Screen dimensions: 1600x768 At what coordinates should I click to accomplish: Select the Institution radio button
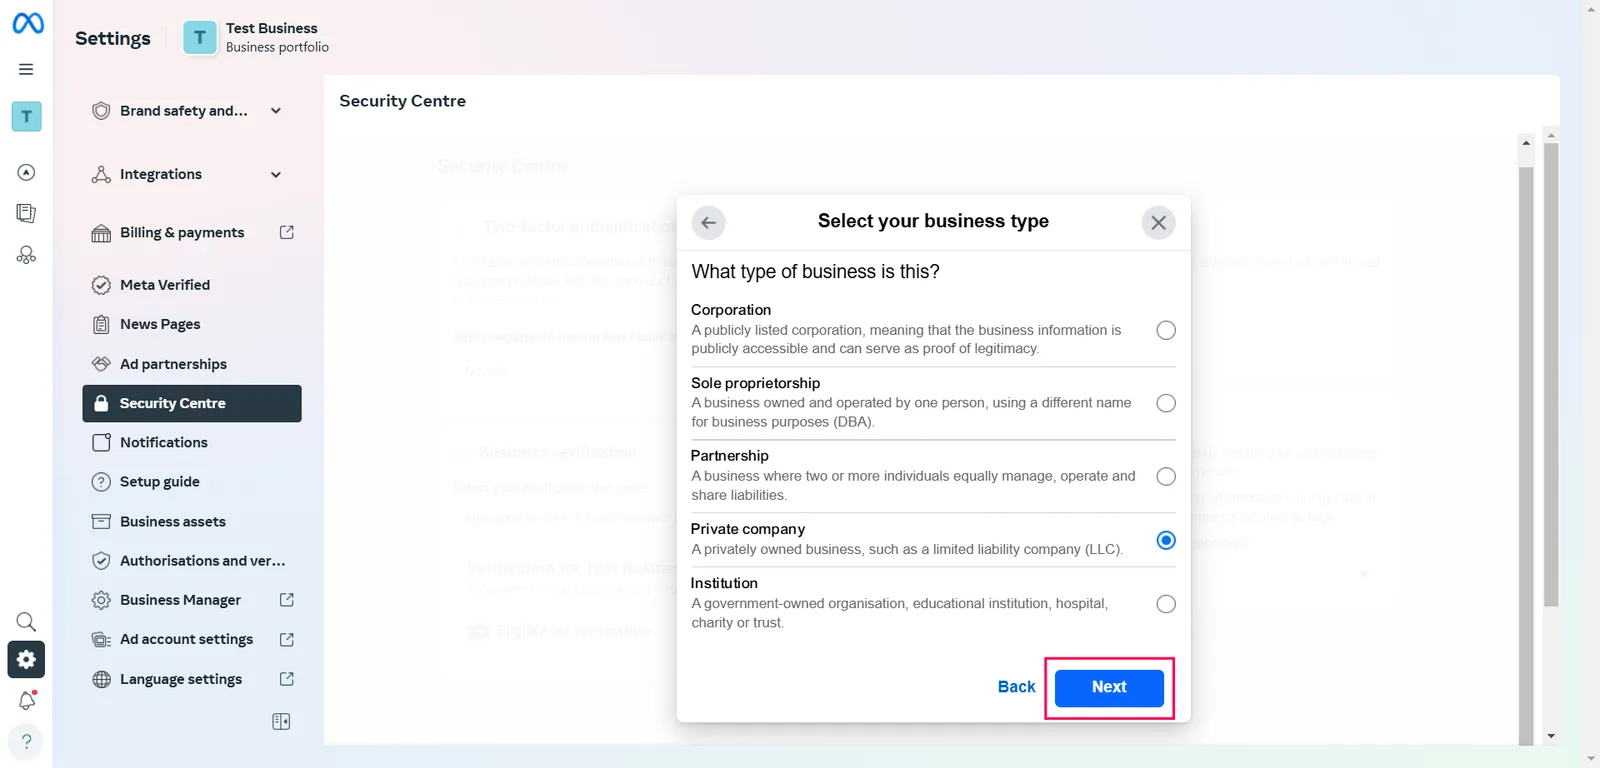(1166, 604)
